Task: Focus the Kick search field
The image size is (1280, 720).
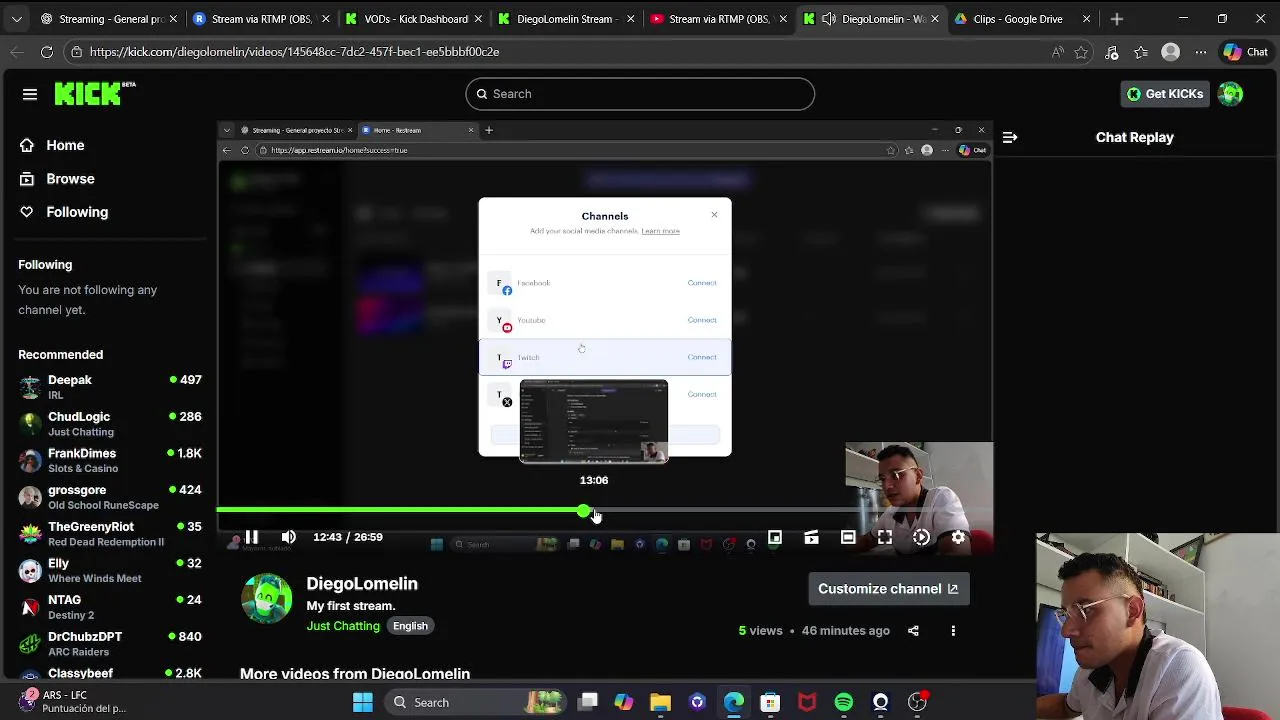Action: (x=640, y=94)
